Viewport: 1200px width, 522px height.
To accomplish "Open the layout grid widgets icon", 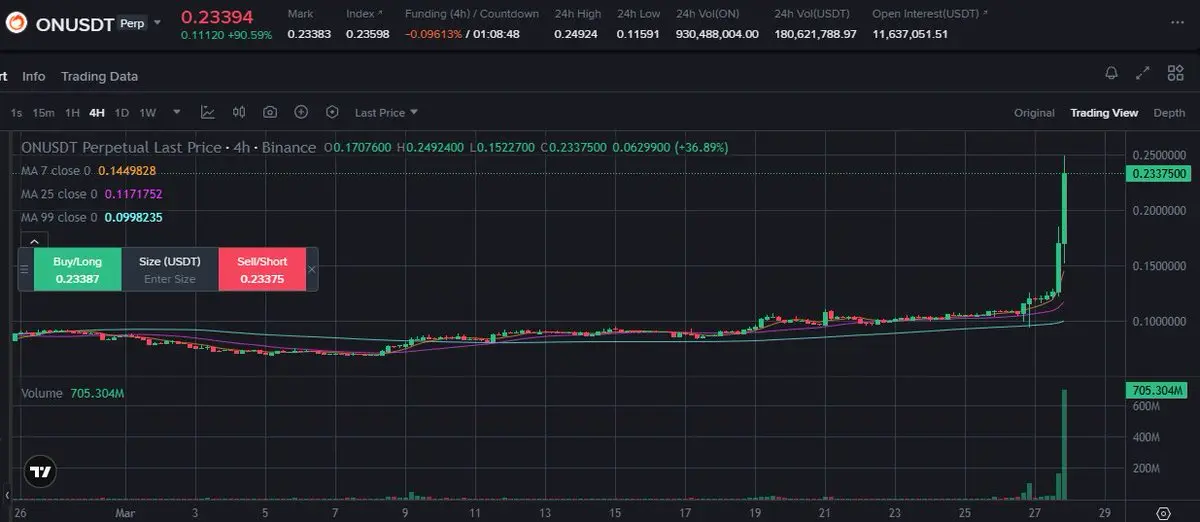I will click(1174, 73).
